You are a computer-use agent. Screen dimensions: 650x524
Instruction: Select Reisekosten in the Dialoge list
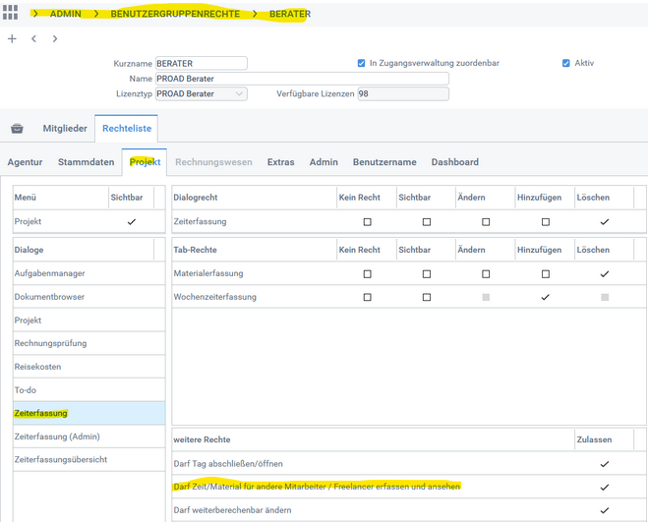(40, 366)
